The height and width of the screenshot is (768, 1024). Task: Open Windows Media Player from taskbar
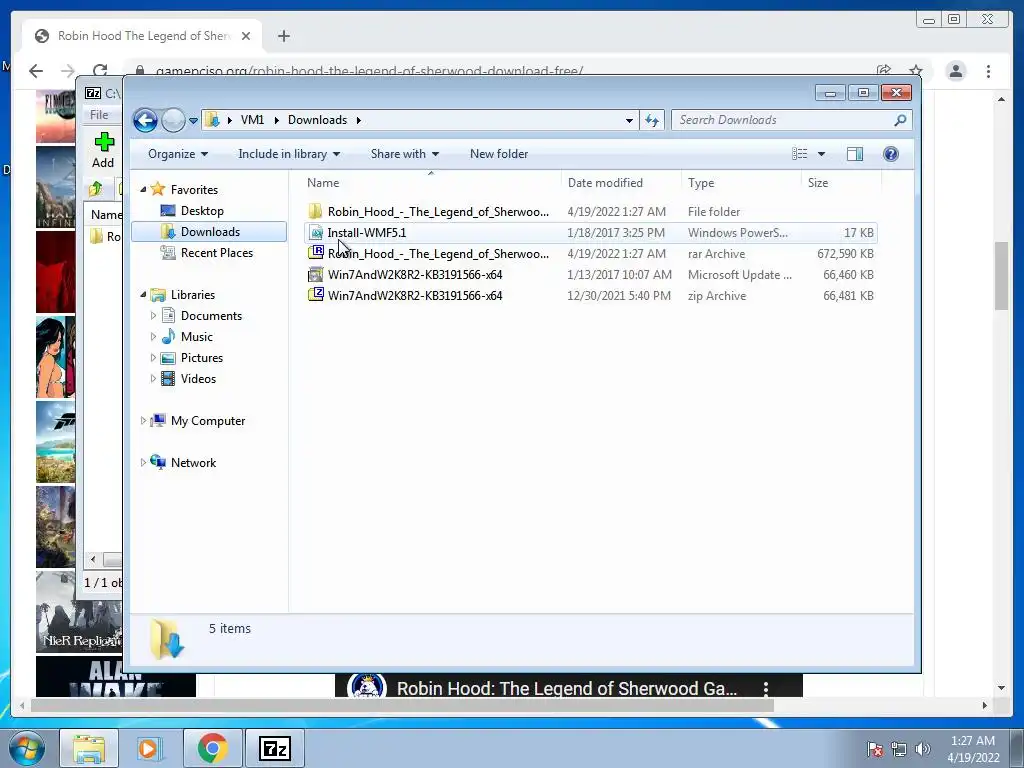[150, 748]
